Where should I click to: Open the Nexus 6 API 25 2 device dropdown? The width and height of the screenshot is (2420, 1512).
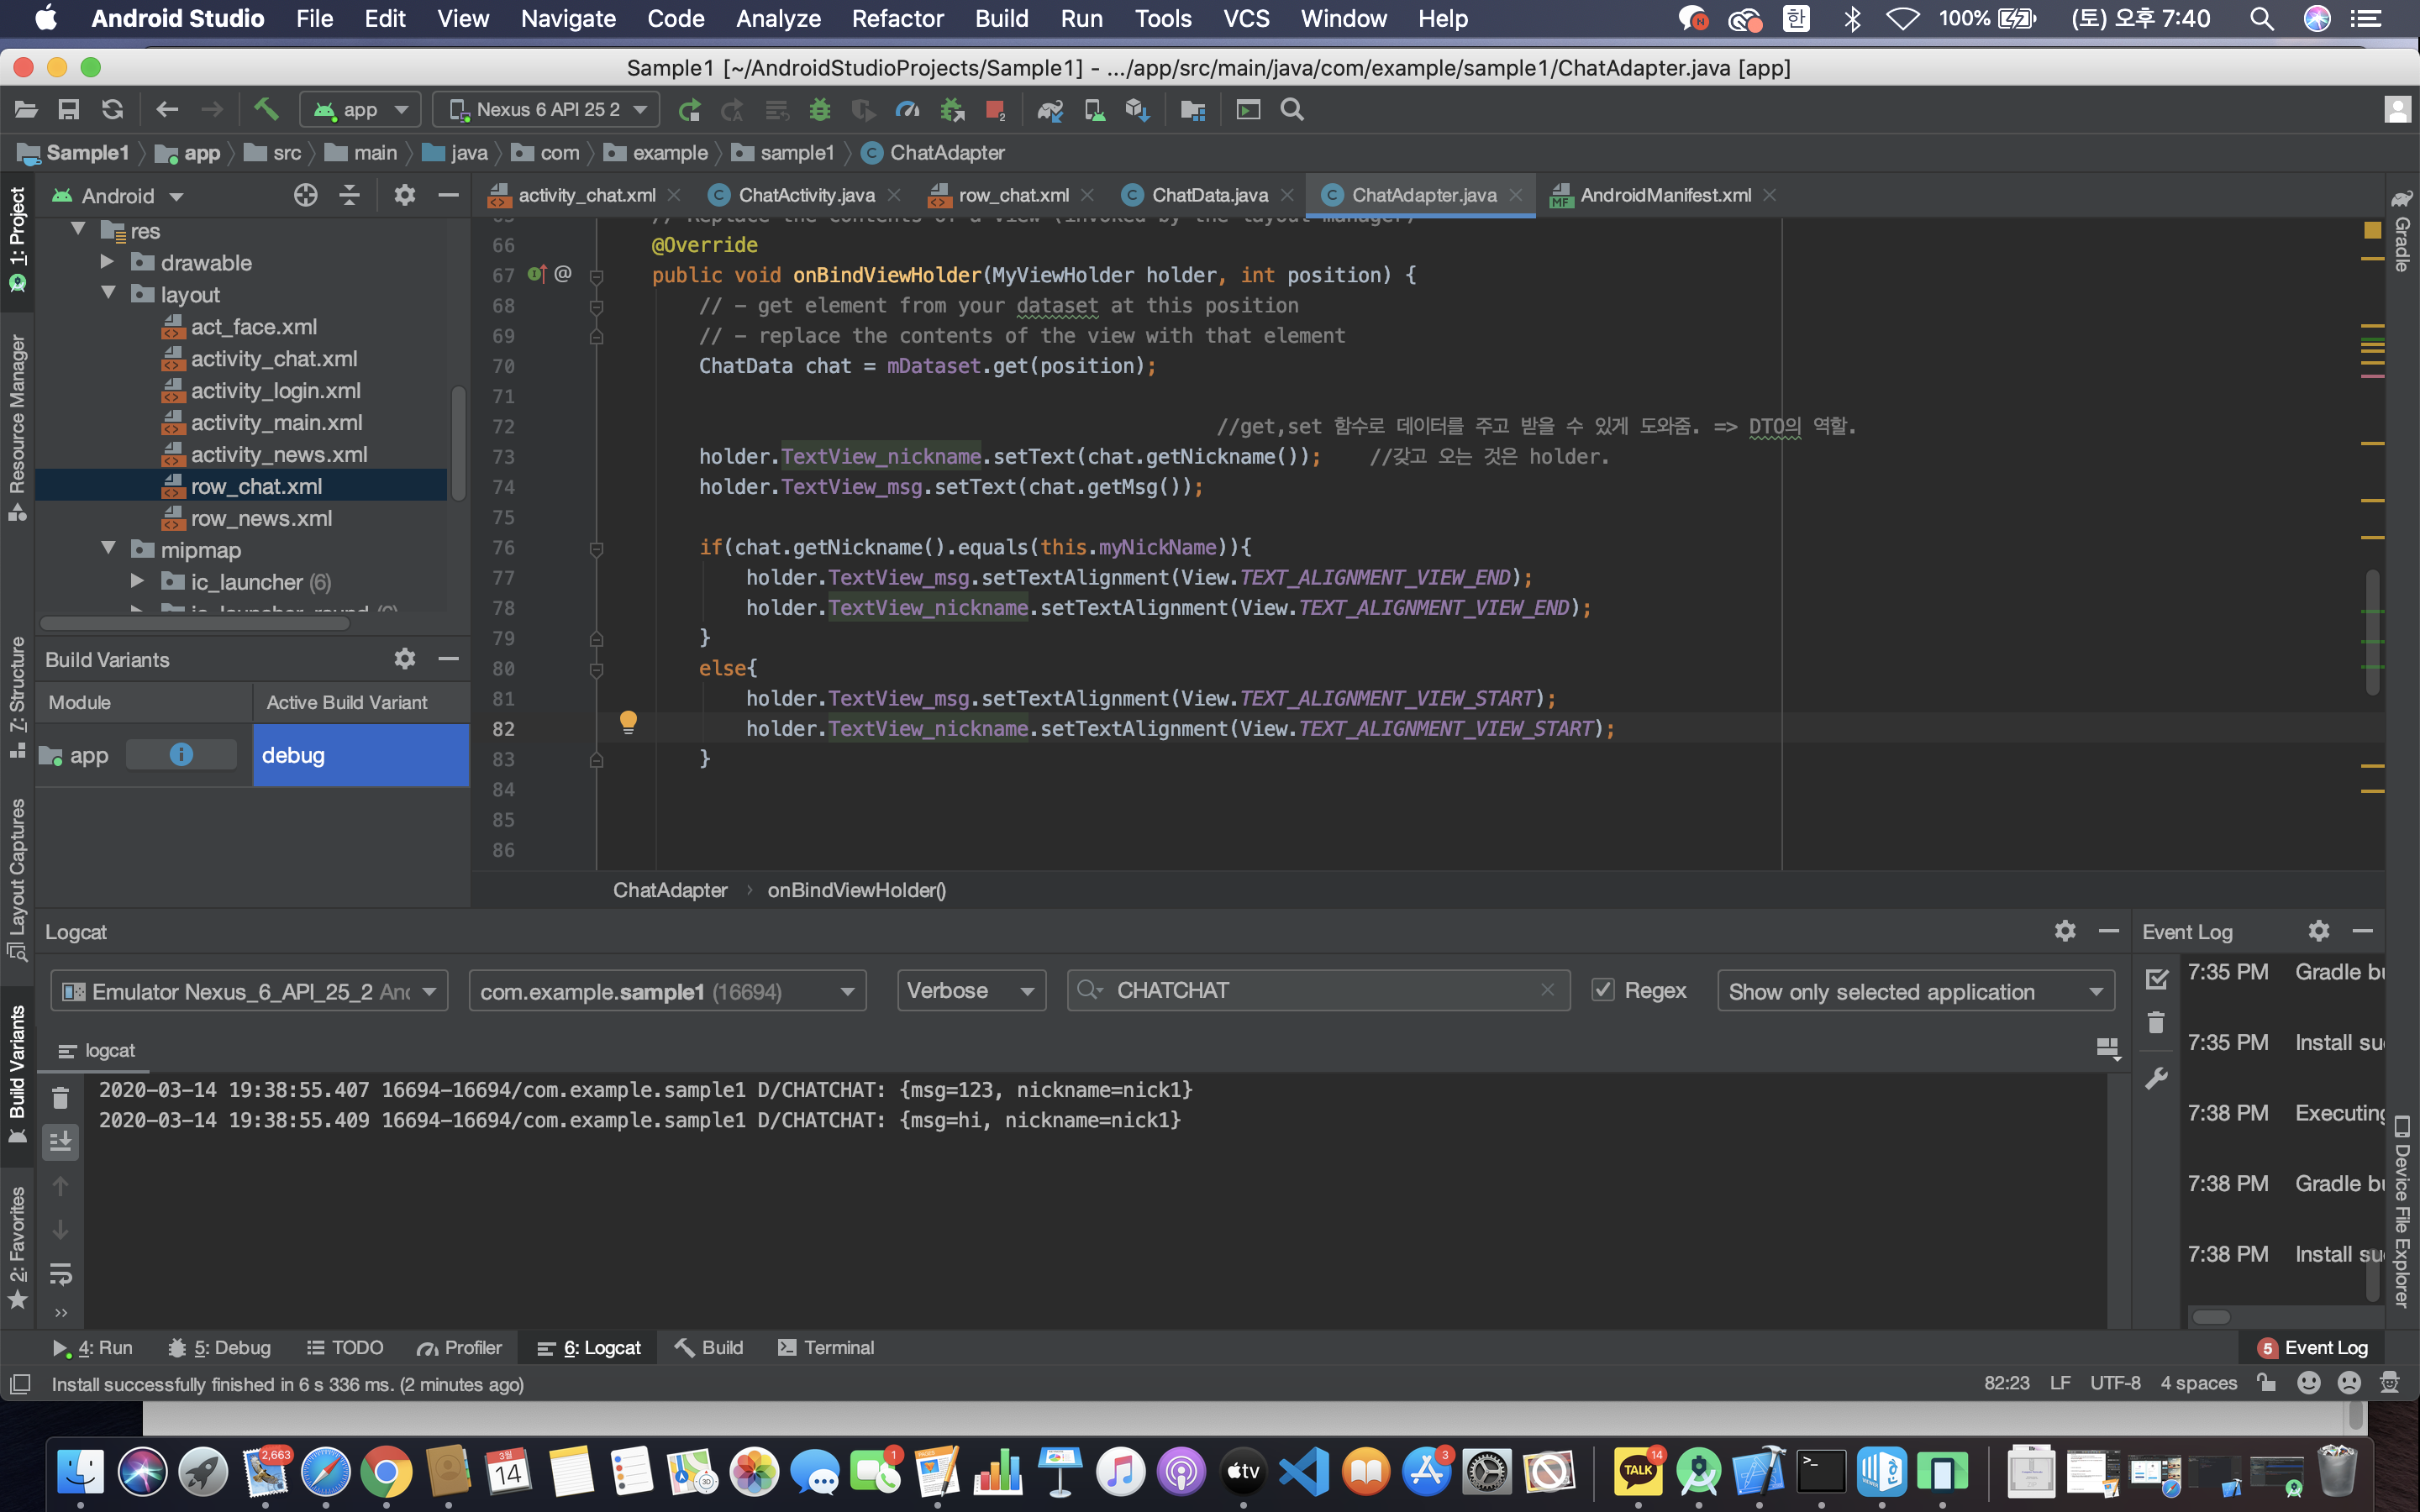546,110
